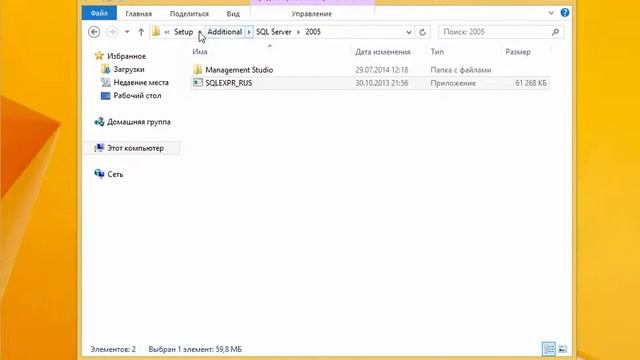The width and height of the screenshot is (640, 360).
Task: Switch to details view icon in status bar
Action: tap(549, 349)
